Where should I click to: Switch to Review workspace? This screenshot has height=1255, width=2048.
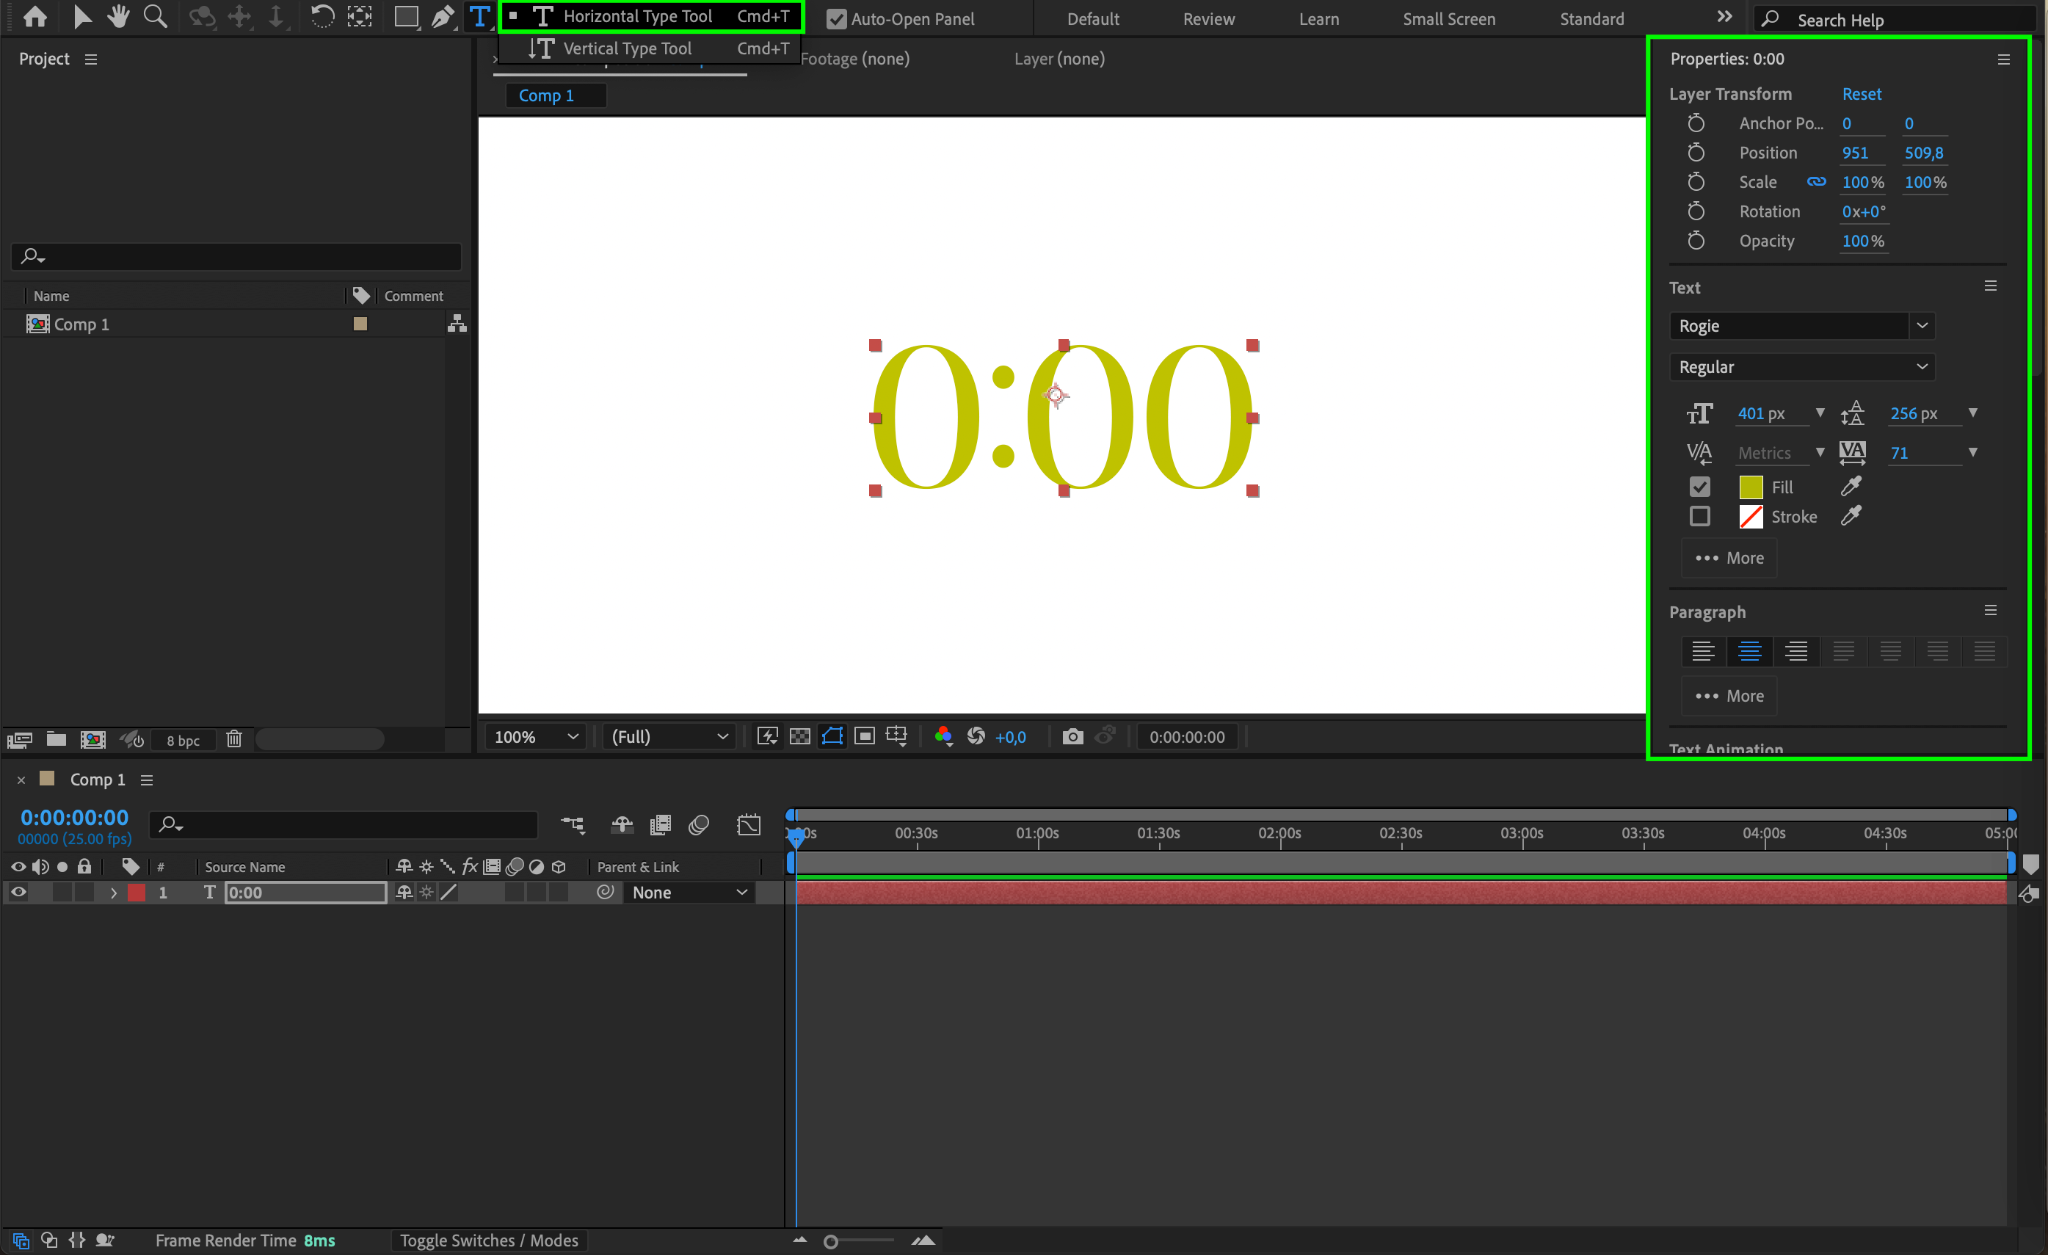tap(1209, 19)
